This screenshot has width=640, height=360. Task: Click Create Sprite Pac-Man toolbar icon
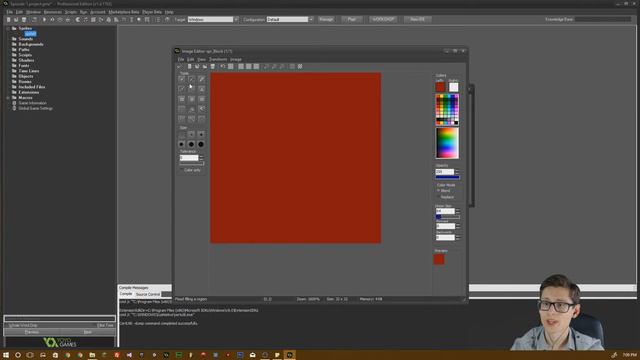click(x=78, y=19)
